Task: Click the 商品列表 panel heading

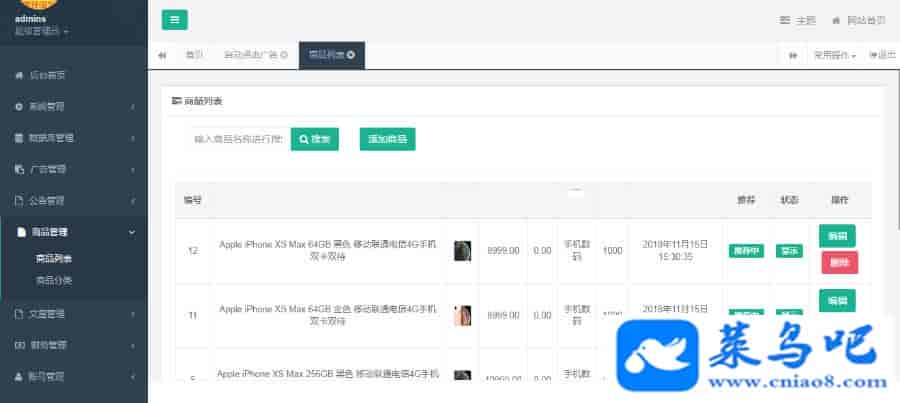Action: coord(197,101)
